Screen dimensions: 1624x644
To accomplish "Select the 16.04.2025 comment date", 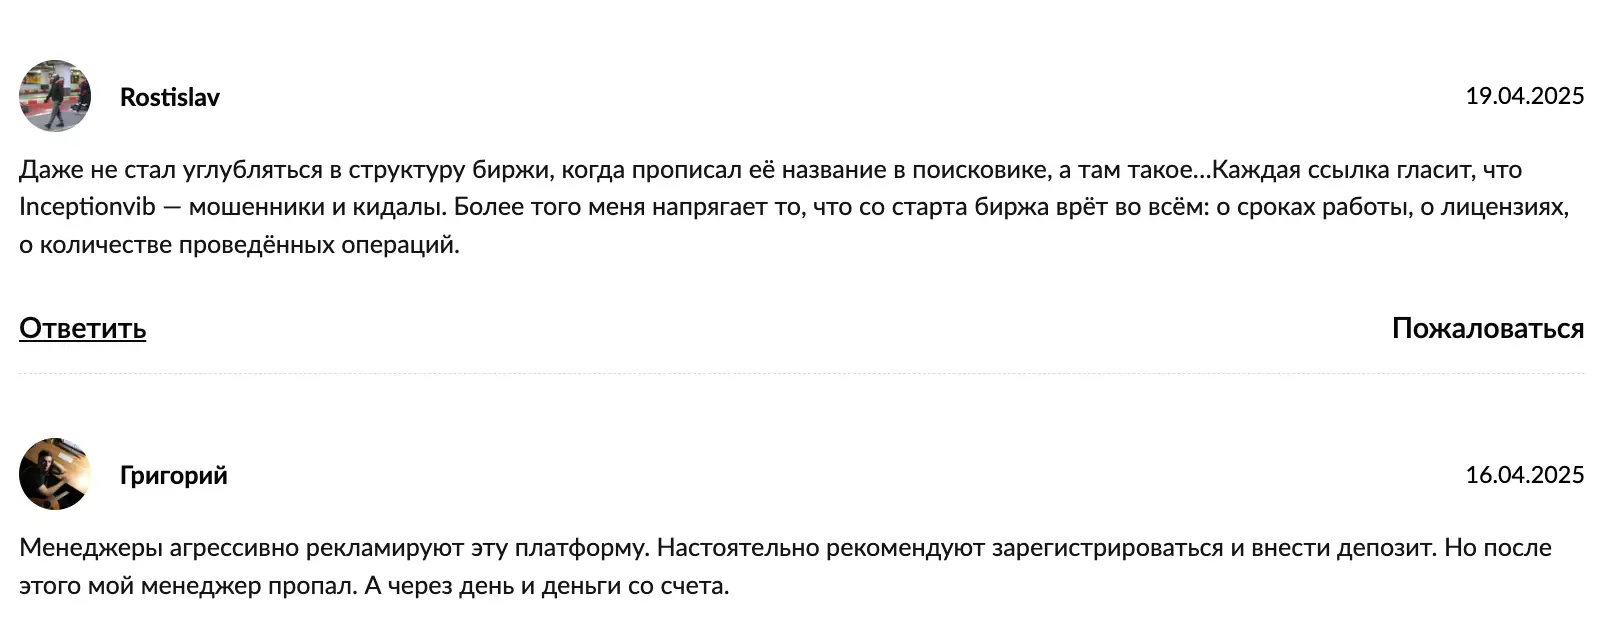I will (1525, 475).
